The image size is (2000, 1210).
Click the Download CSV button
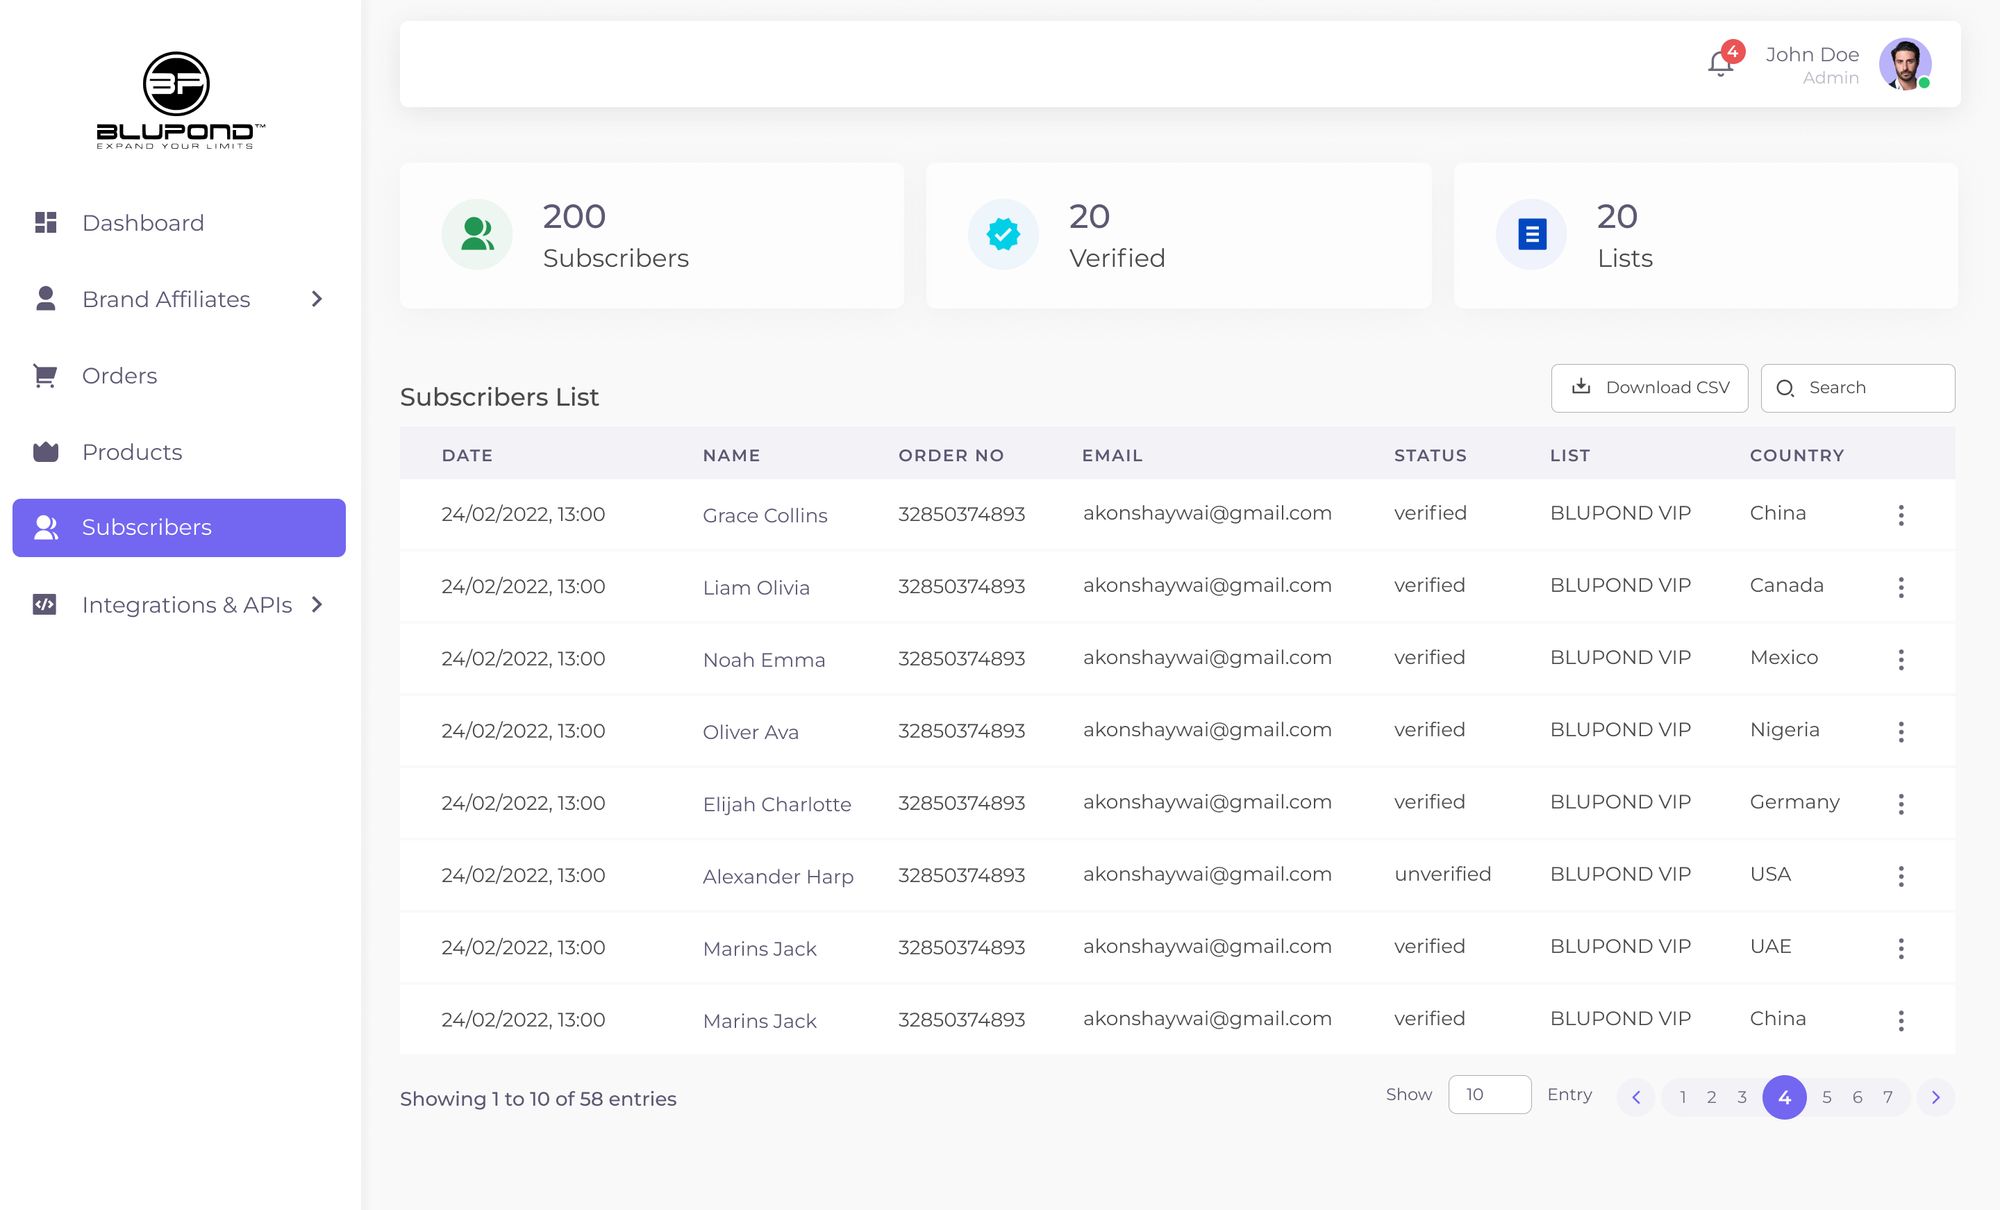point(1649,388)
